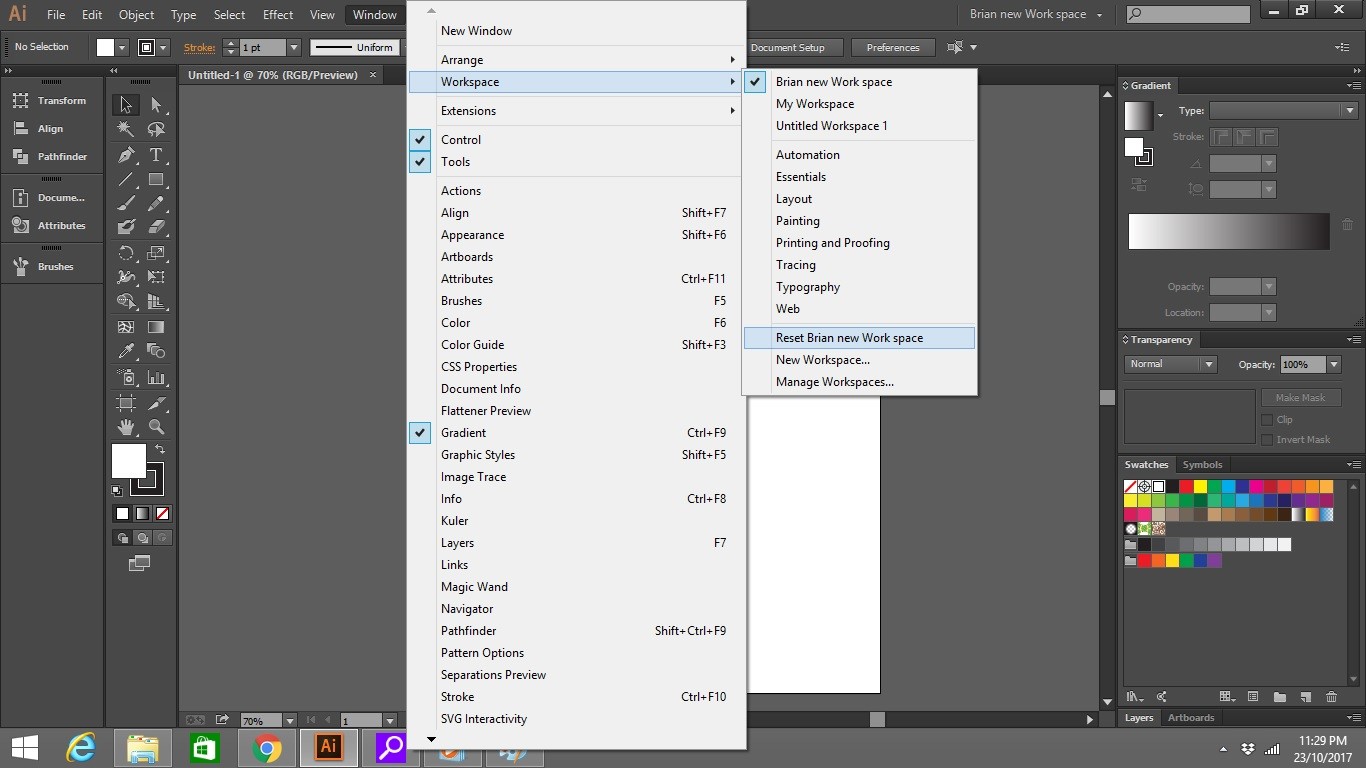Click Swap Fill and Stroke arrows

tap(160, 450)
